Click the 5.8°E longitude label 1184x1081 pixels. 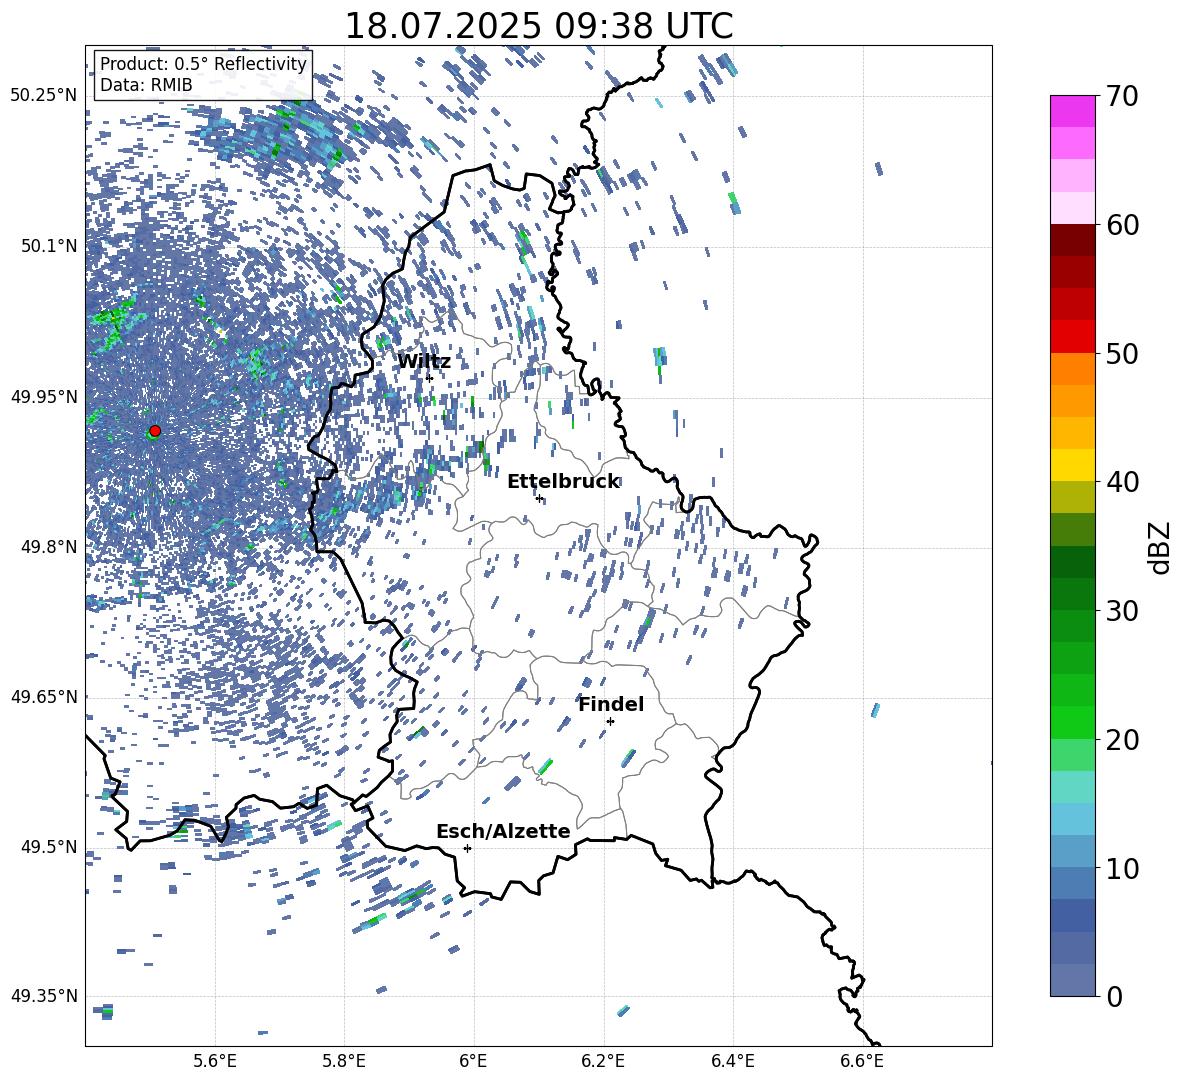(344, 1062)
